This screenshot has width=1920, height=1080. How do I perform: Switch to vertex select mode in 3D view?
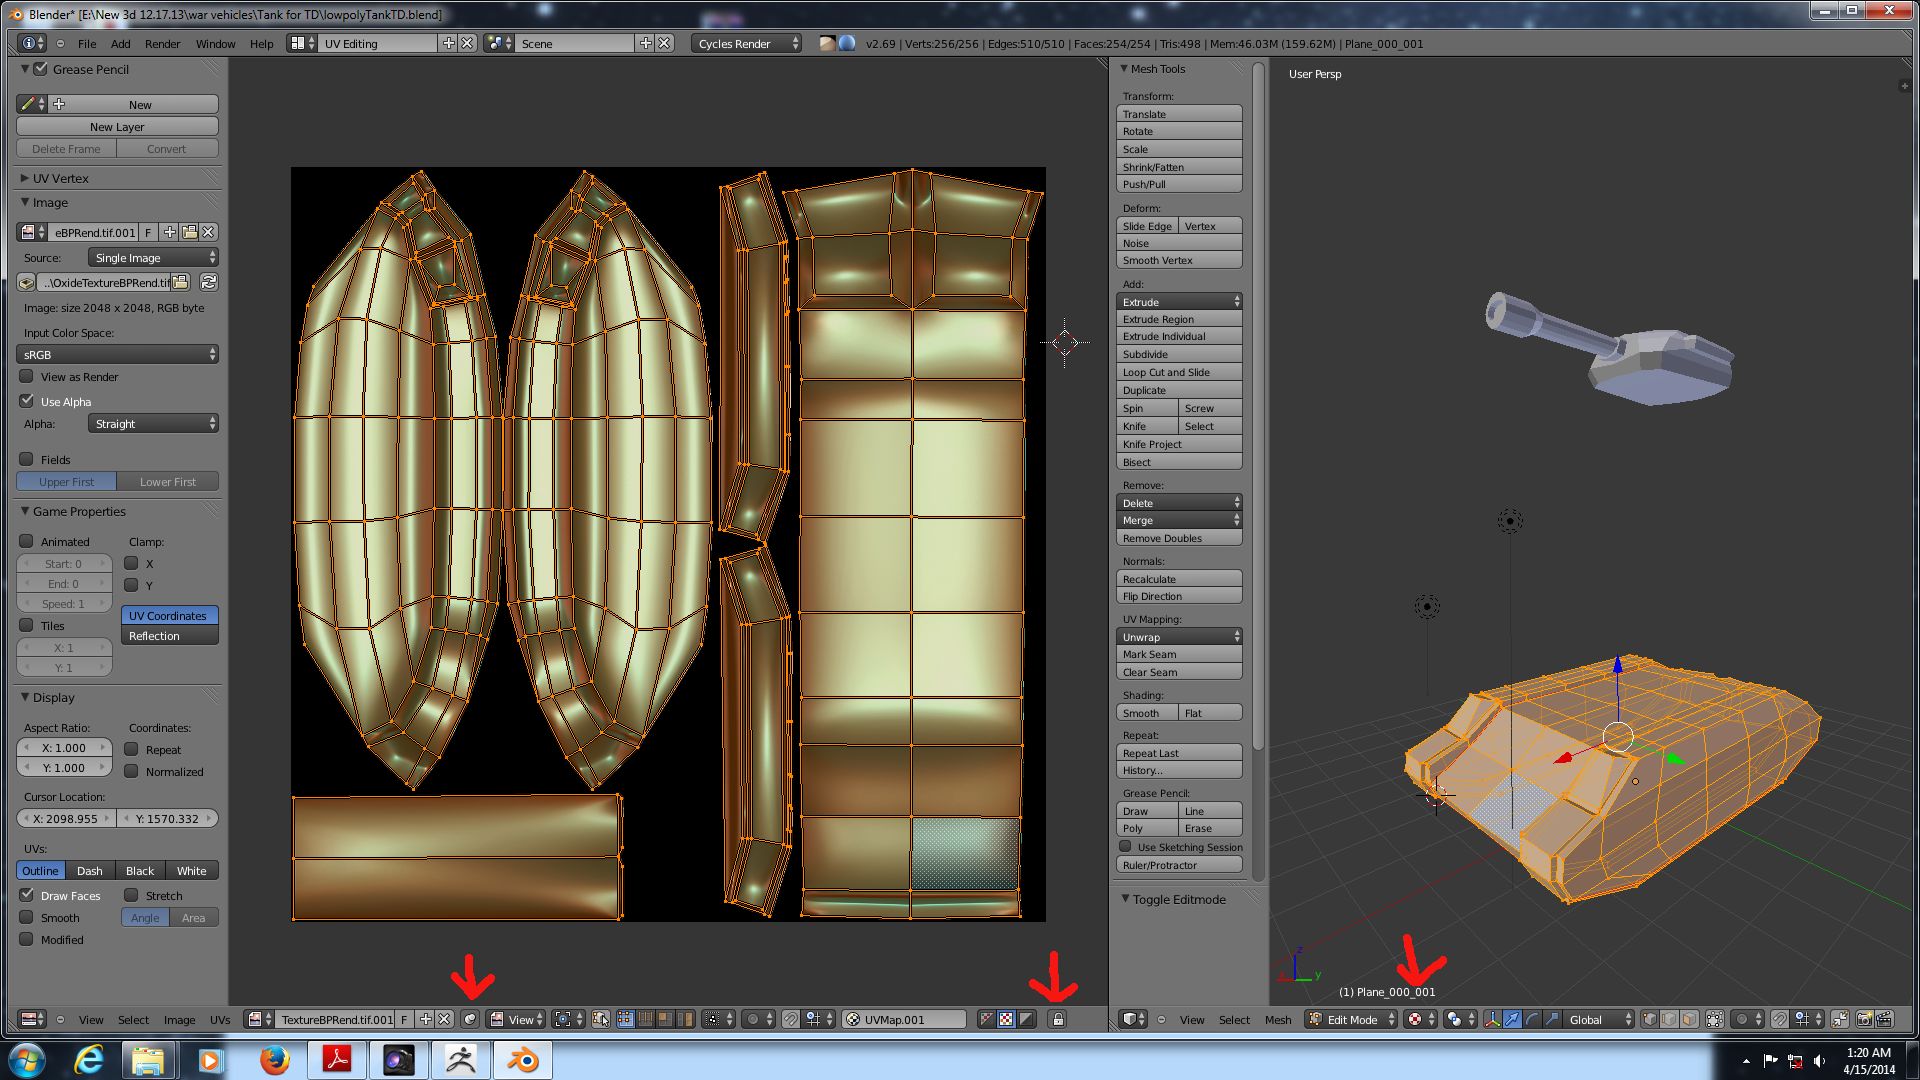point(1650,1020)
